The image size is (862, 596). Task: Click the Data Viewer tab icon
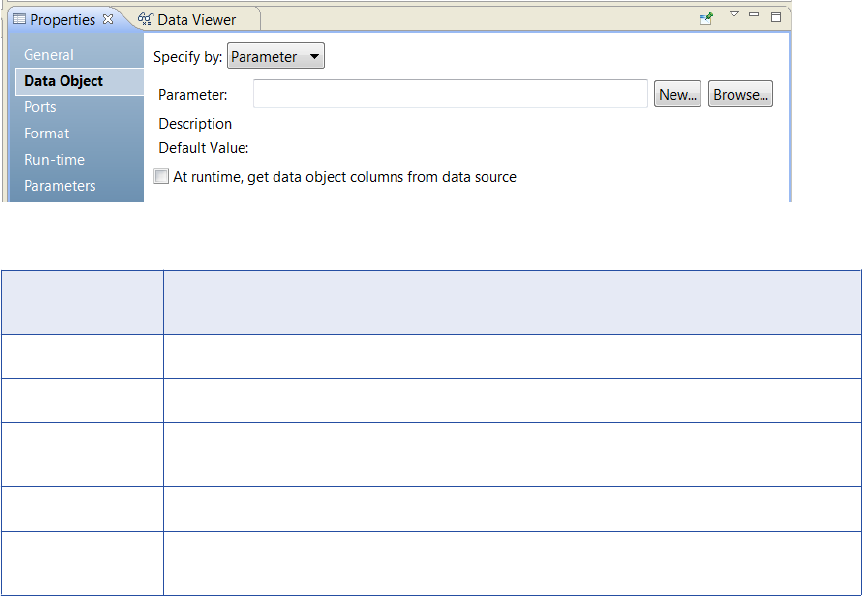(x=145, y=19)
